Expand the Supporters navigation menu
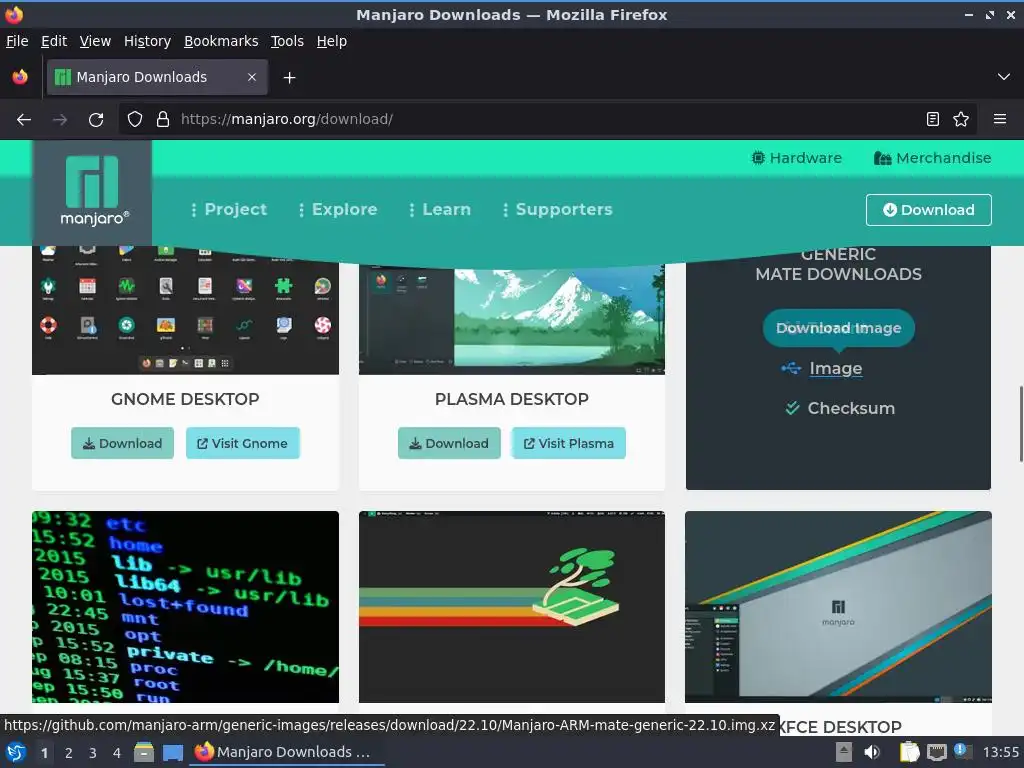Viewport: 1024px width, 768px height. pos(558,210)
